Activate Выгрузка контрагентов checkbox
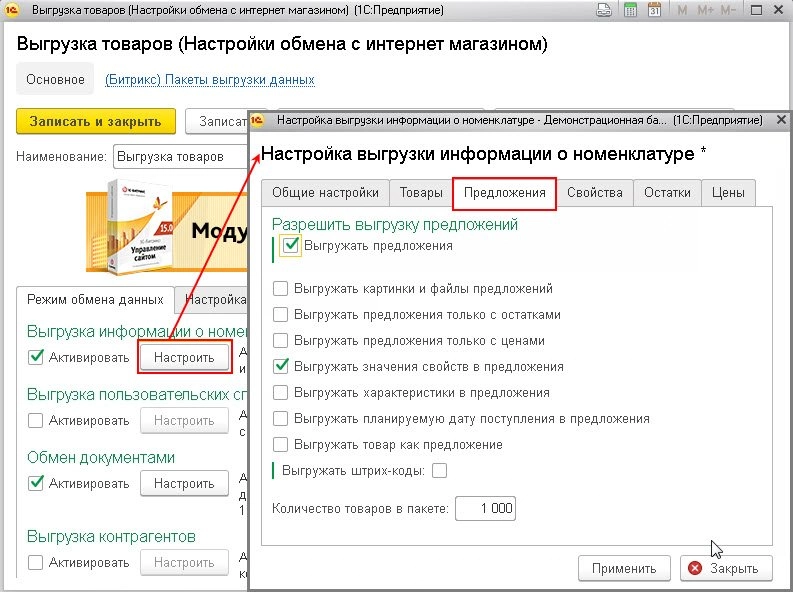 [36, 562]
